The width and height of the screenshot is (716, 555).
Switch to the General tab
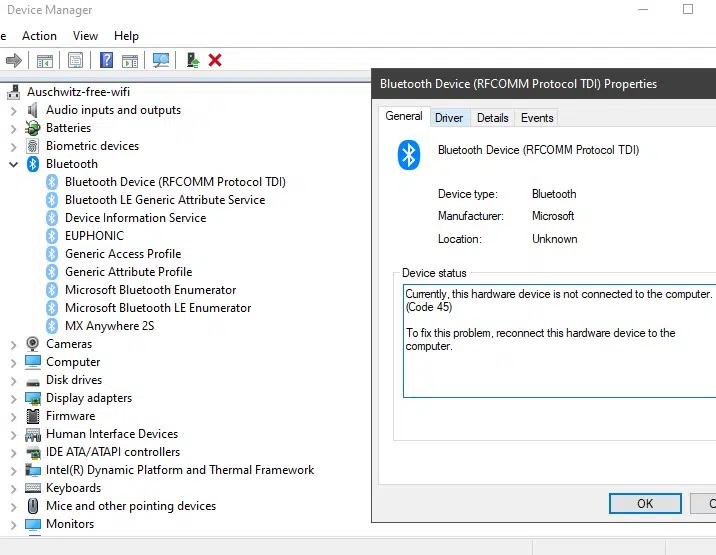(x=404, y=116)
